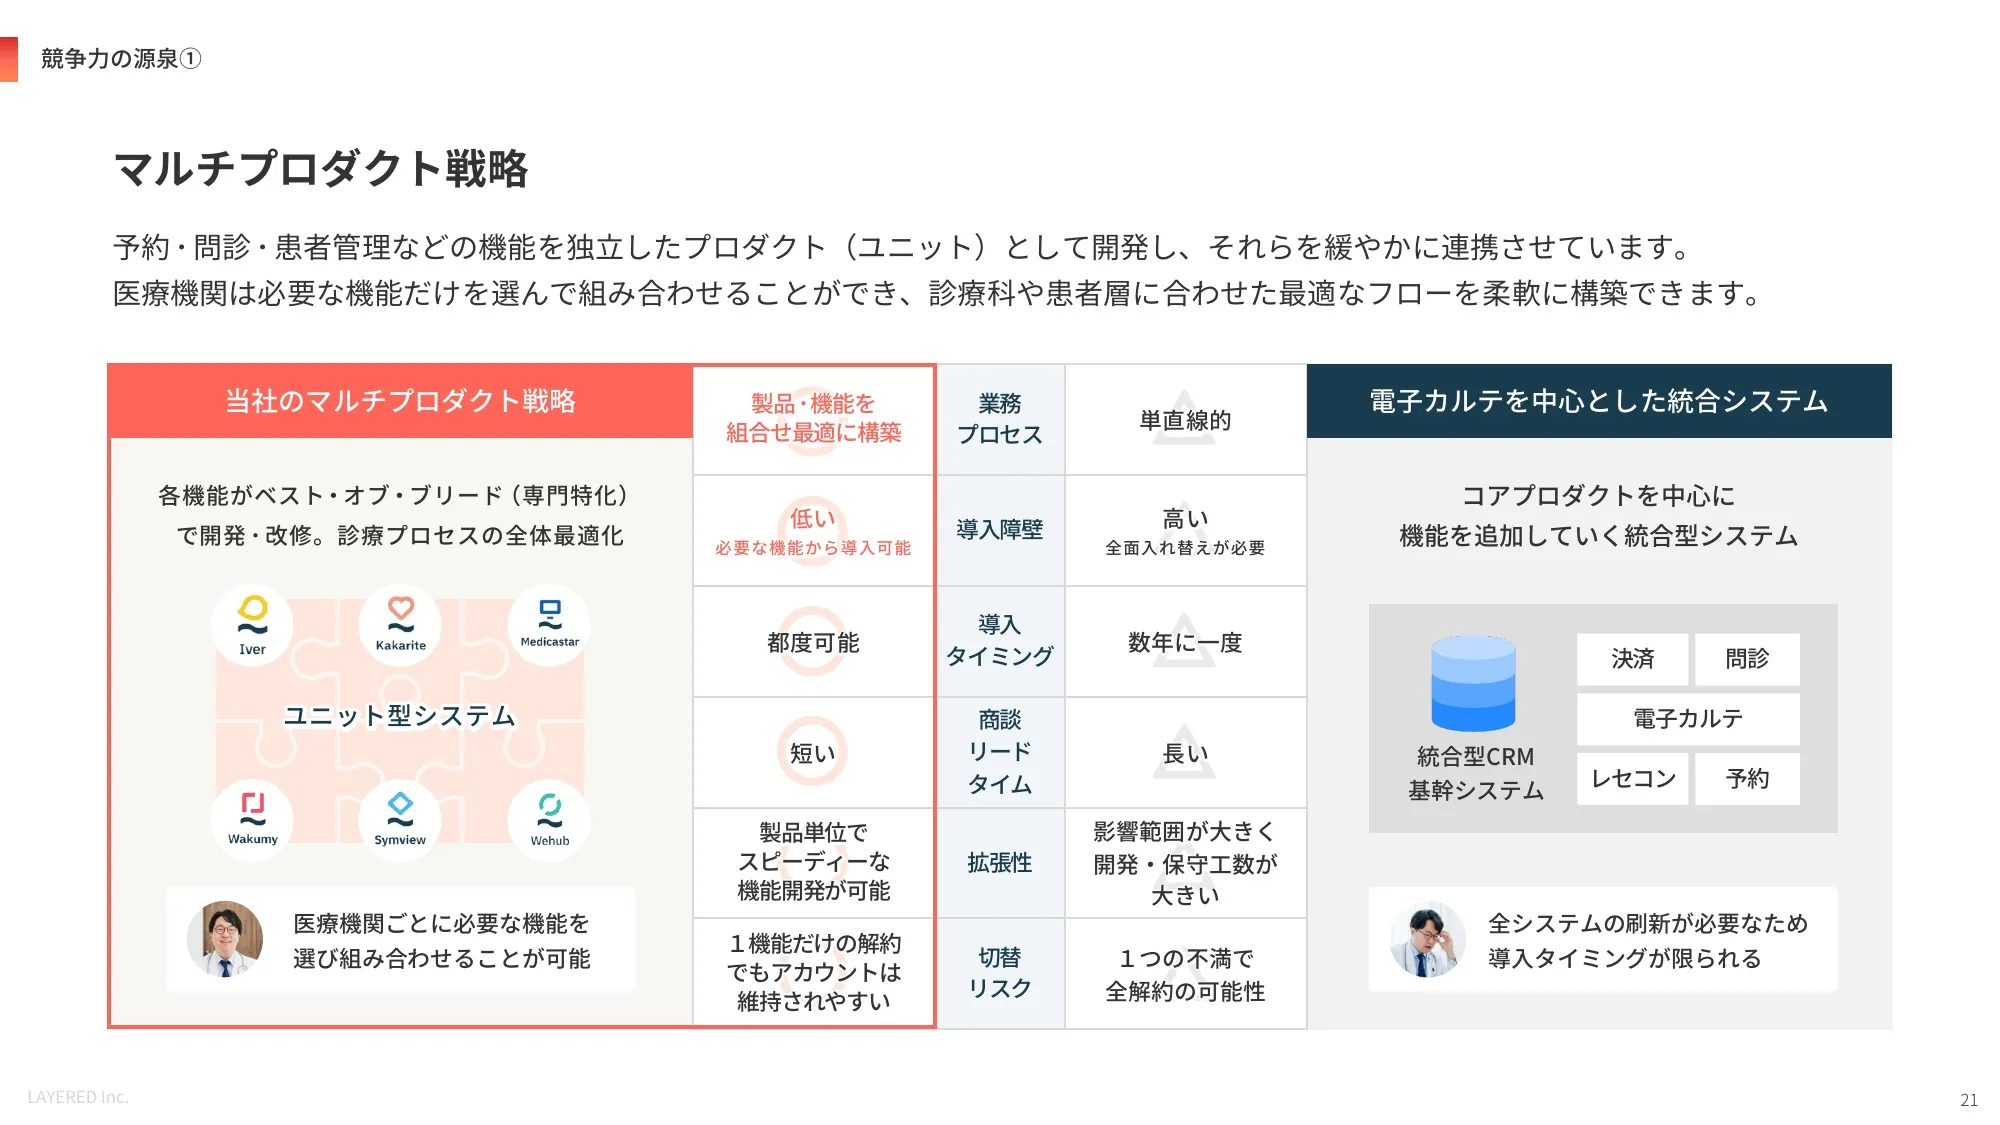The image size is (2000, 1125).
Task: Click the 1機能だけの解約でもアカウントは維持されやすい cell
Action: pos(814,973)
